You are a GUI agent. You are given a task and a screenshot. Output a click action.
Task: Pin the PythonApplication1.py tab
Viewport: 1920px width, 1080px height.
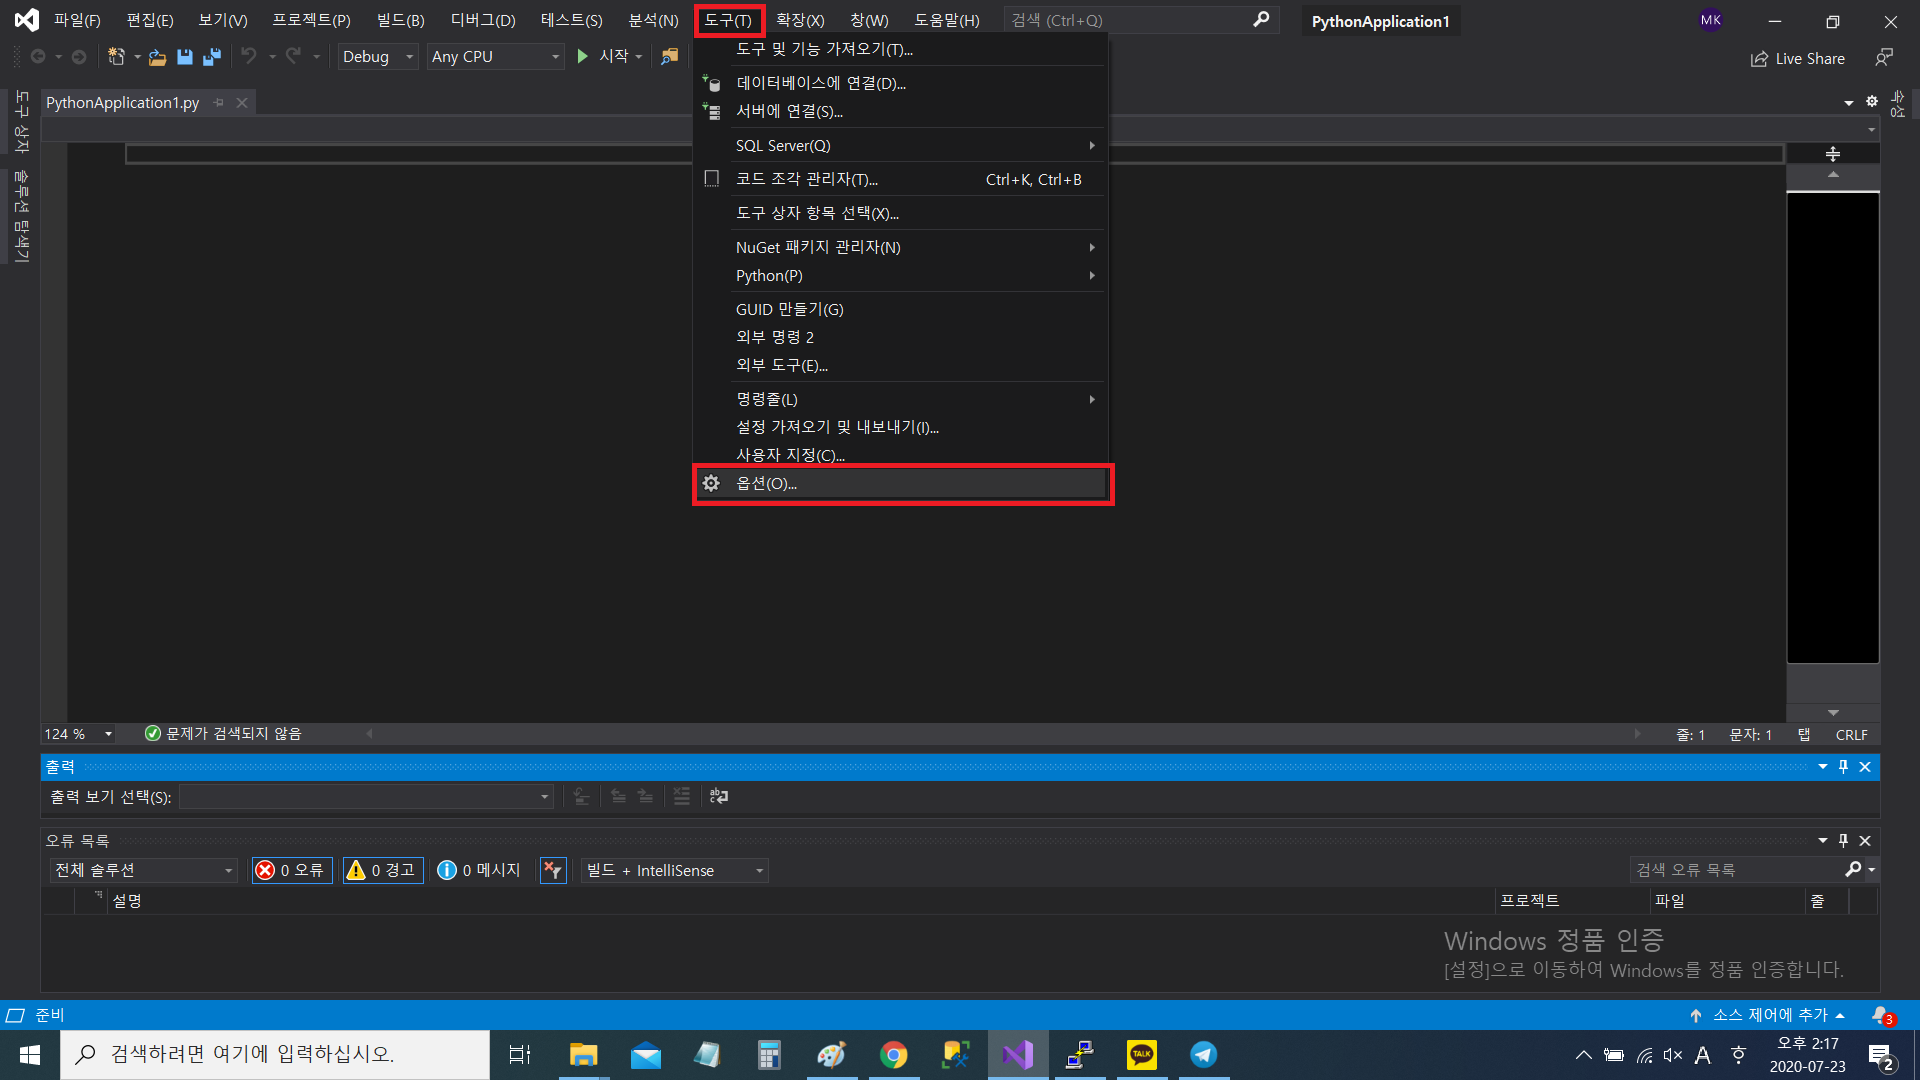[219, 103]
